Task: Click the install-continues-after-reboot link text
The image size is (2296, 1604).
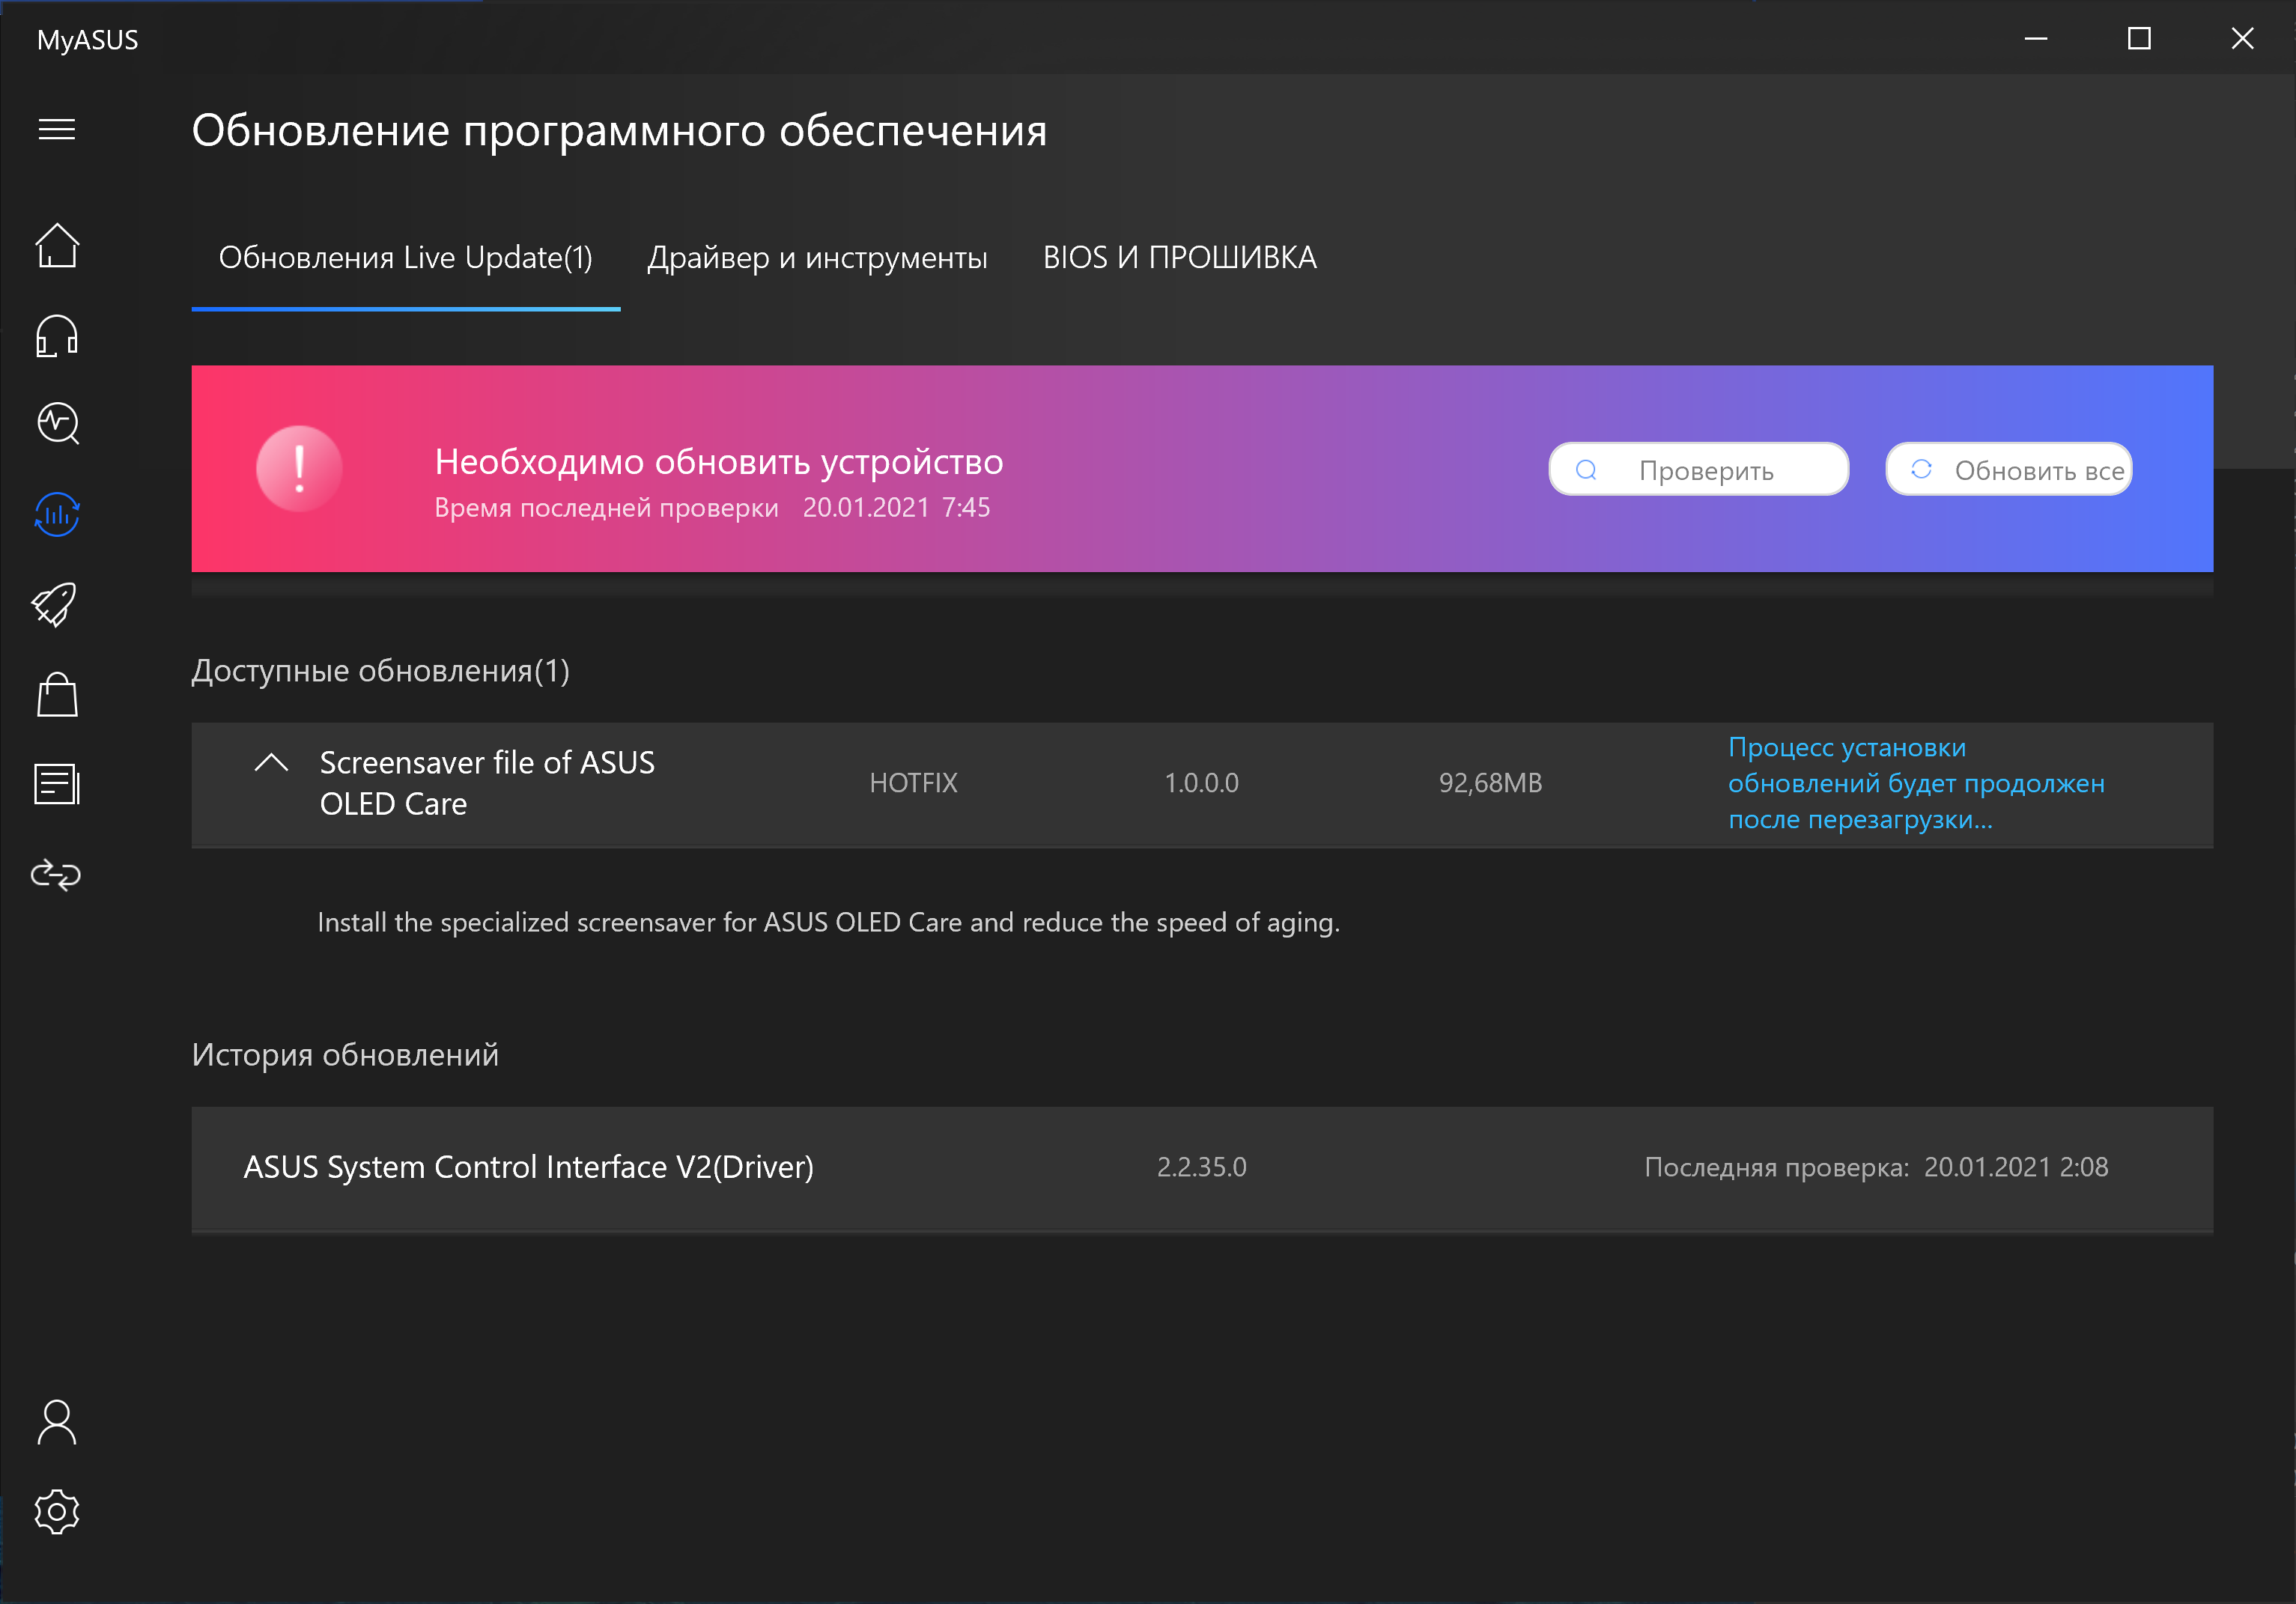Action: click(1916, 783)
